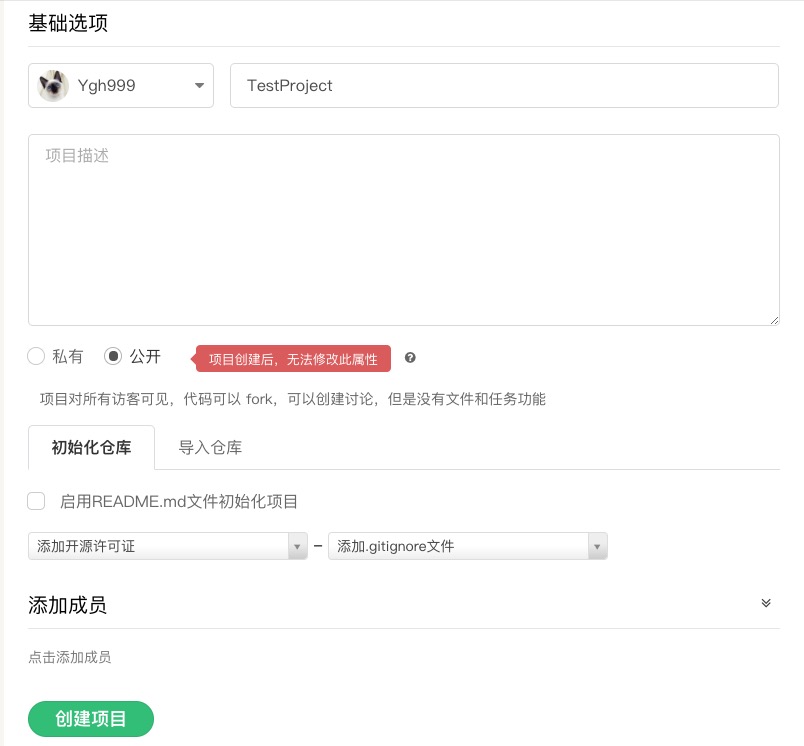The image size is (804, 746).
Task: Click the 添加成员 section heading
Action: [68, 605]
